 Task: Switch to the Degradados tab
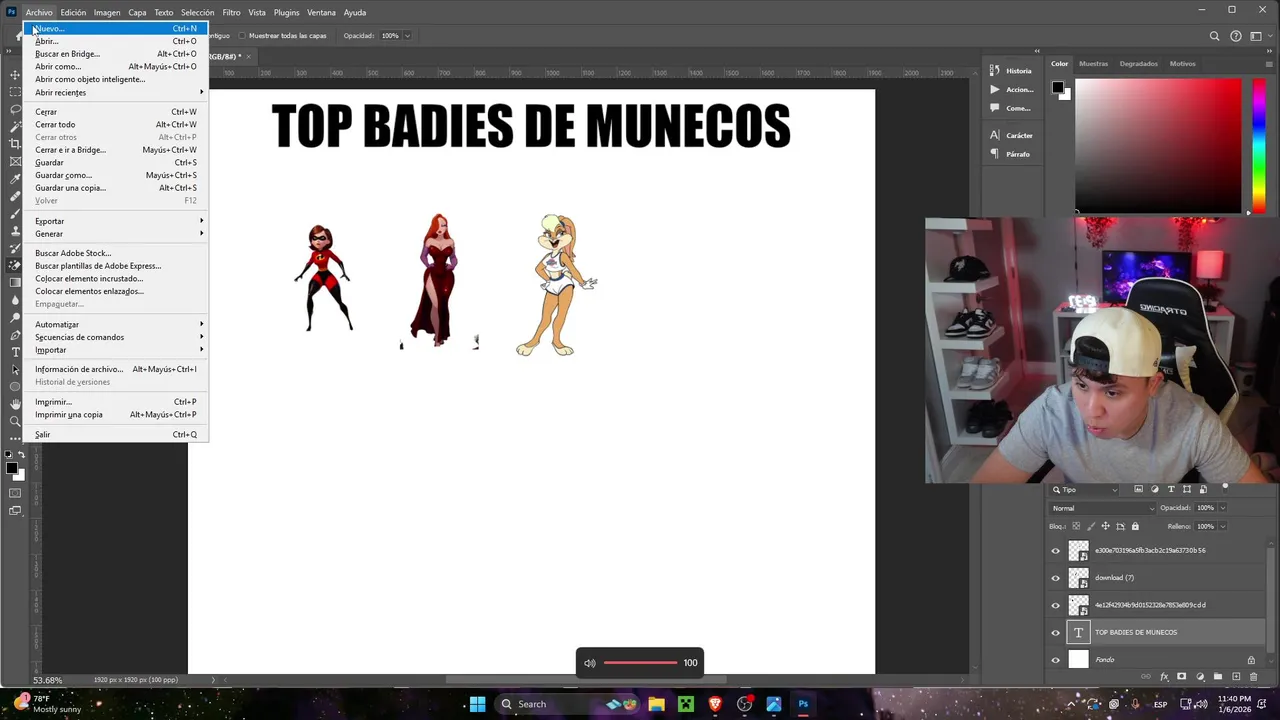(1138, 64)
